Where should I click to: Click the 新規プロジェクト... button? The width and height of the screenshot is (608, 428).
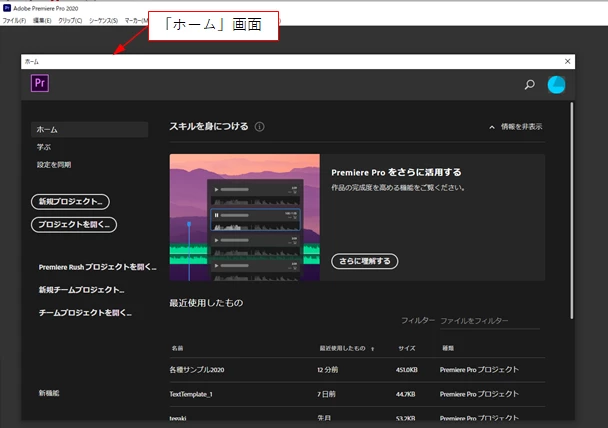(70, 202)
